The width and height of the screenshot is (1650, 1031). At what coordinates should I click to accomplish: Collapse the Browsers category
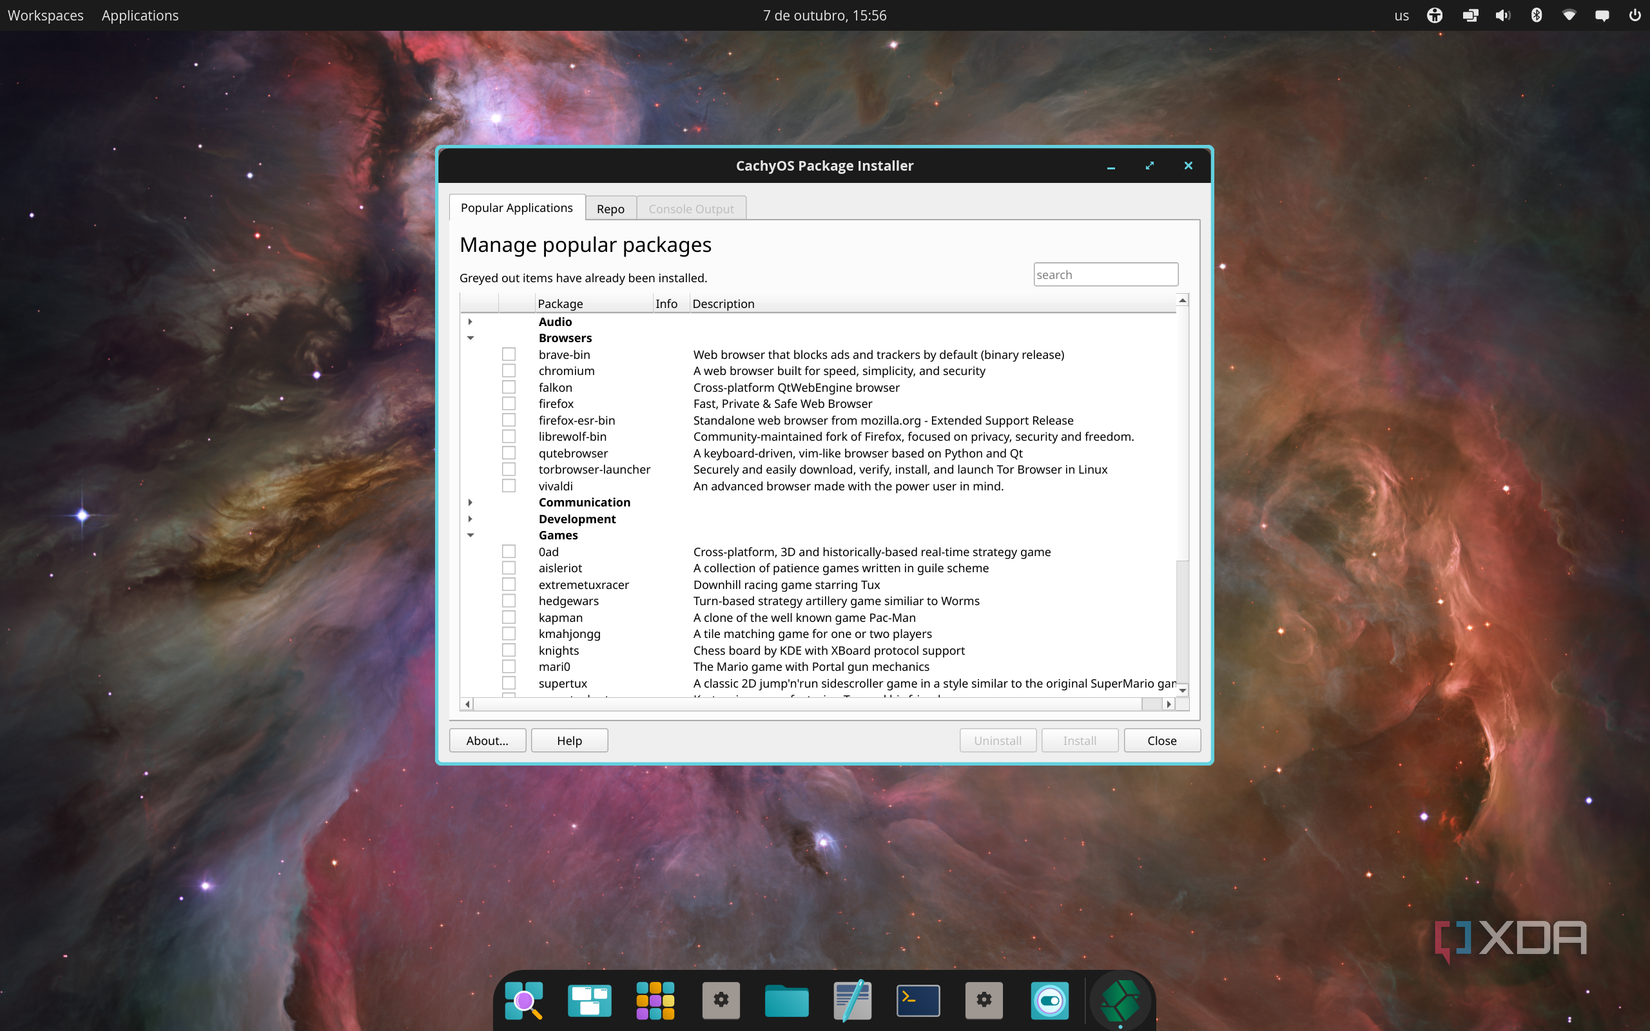pos(470,337)
